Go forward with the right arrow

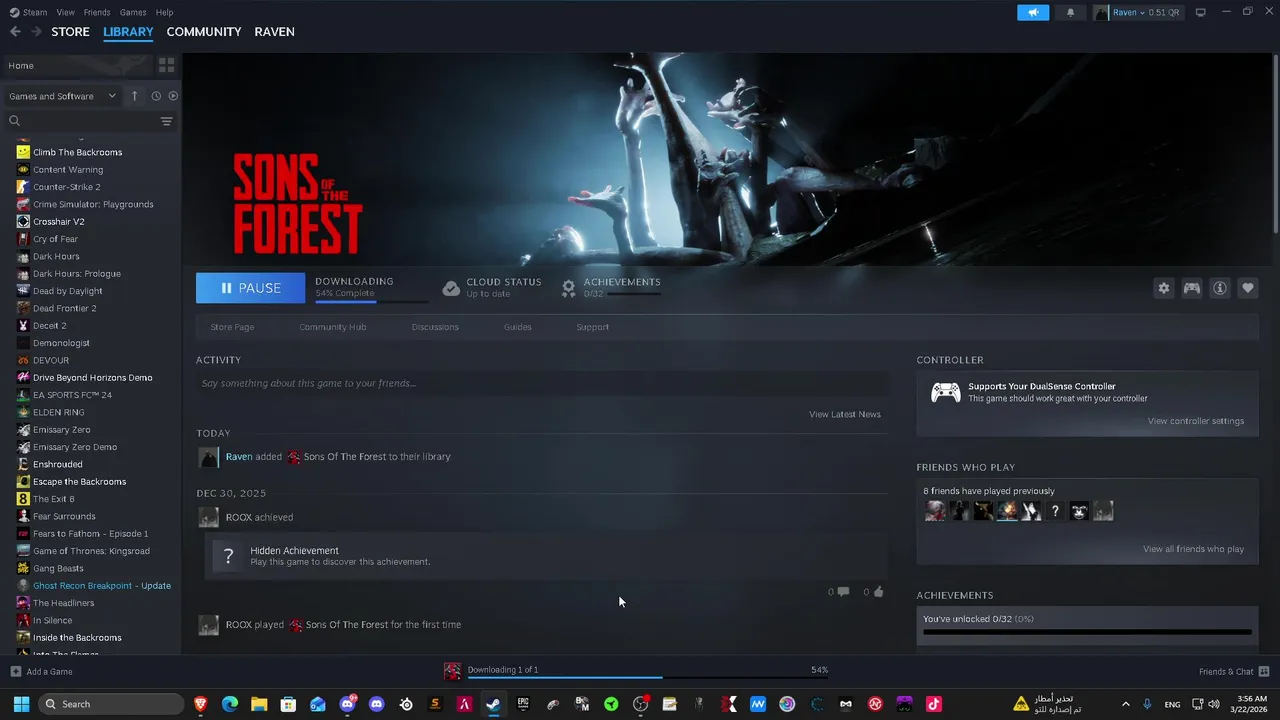(37, 32)
